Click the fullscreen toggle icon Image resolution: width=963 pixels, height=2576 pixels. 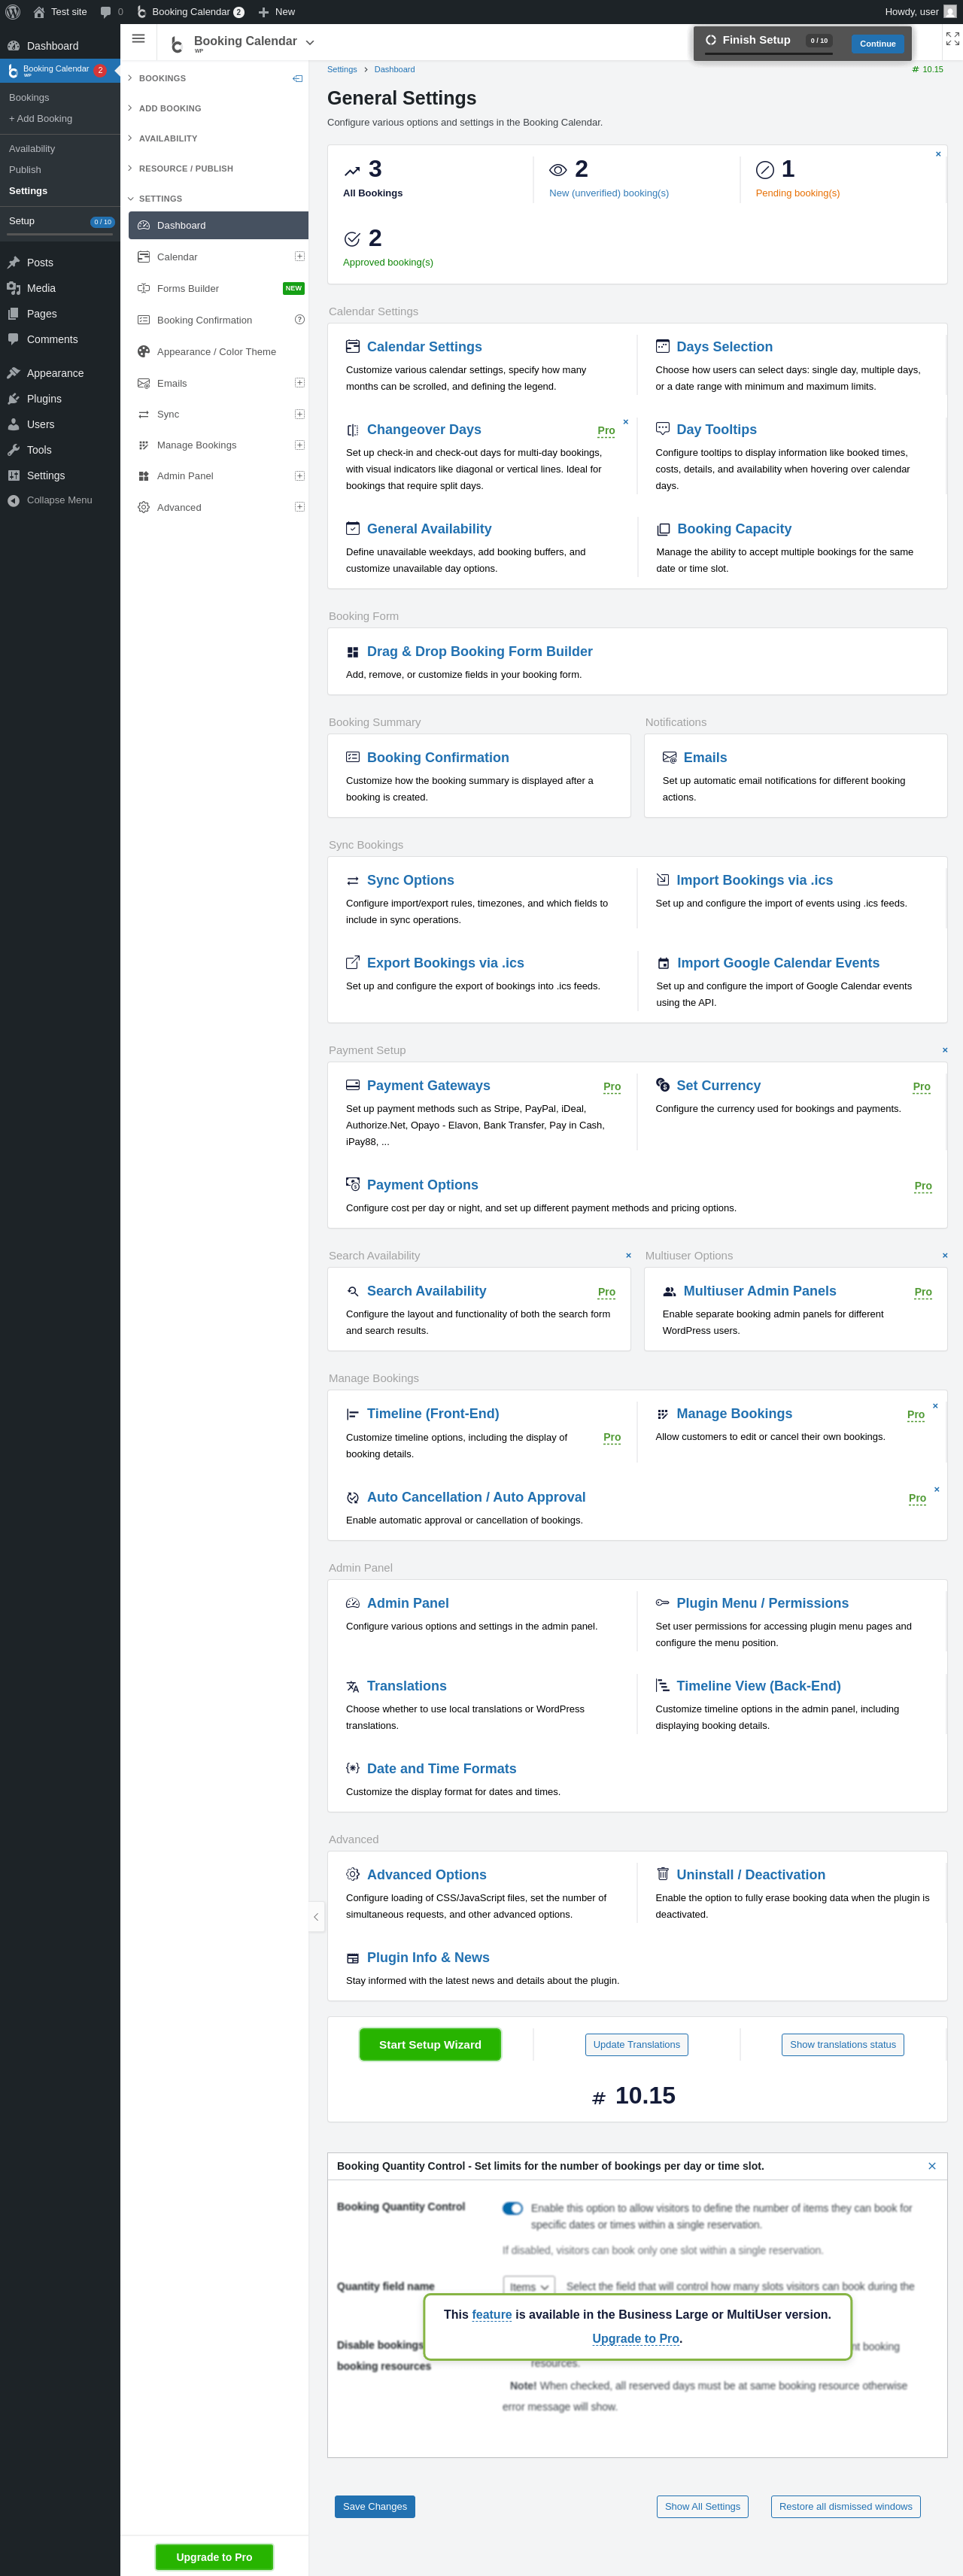tap(952, 39)
